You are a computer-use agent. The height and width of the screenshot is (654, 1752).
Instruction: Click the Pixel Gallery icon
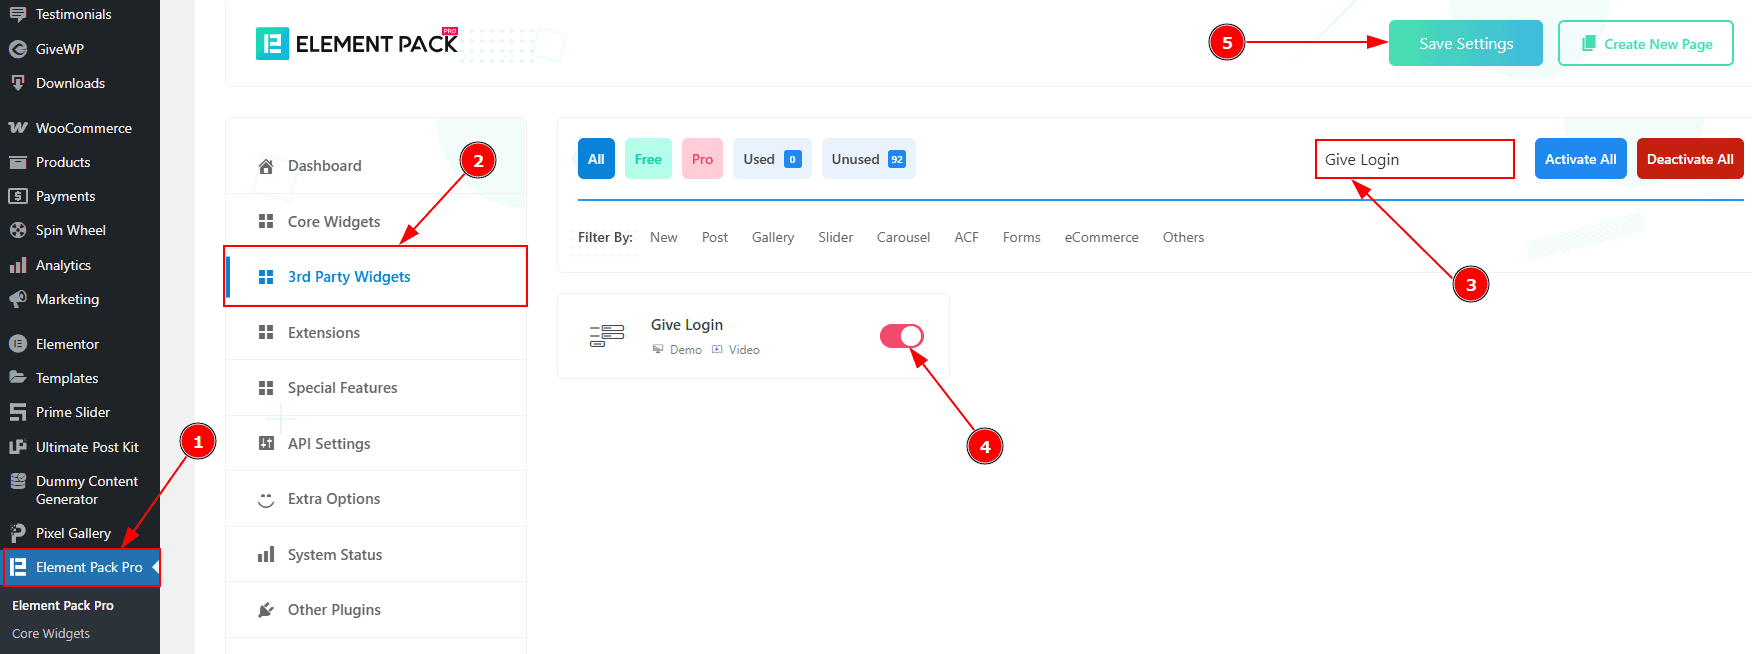[x=18, y=533]
